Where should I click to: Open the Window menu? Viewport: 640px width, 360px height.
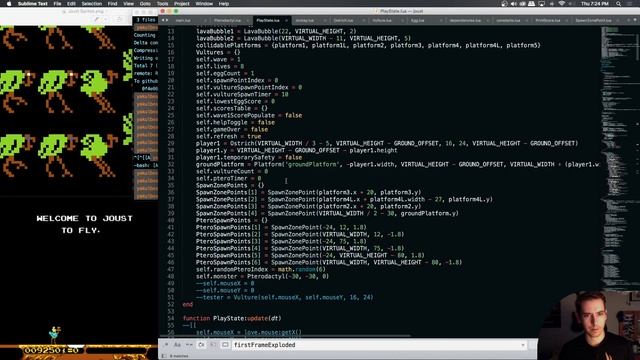click(x=204, y=4)
